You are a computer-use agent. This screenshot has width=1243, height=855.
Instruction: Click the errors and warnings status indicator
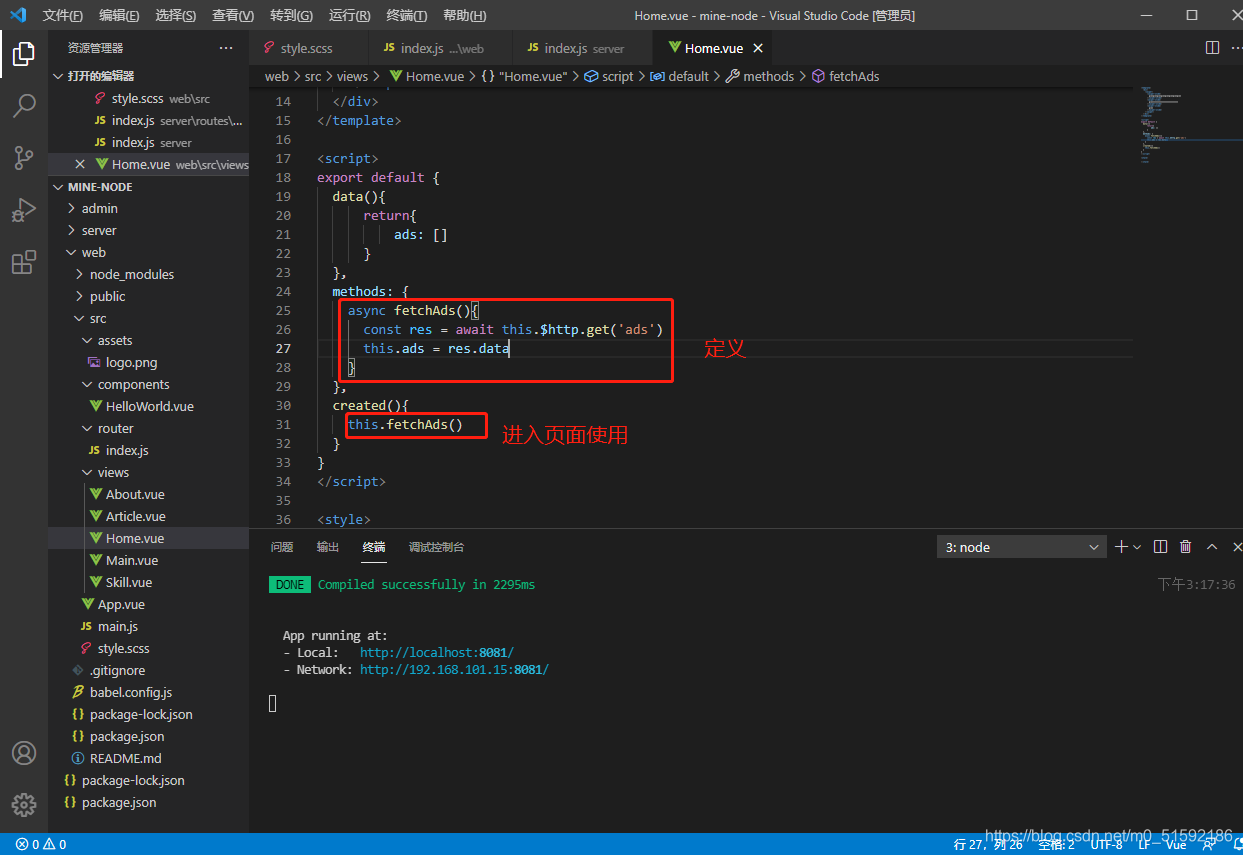[41, 844]
